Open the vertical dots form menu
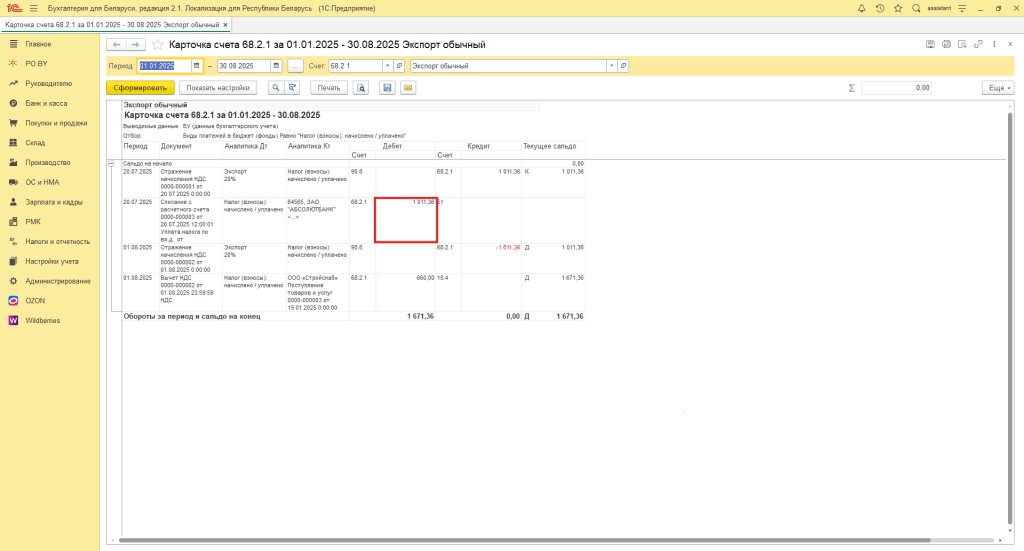 pyautogui.click(x=995, y=44)
